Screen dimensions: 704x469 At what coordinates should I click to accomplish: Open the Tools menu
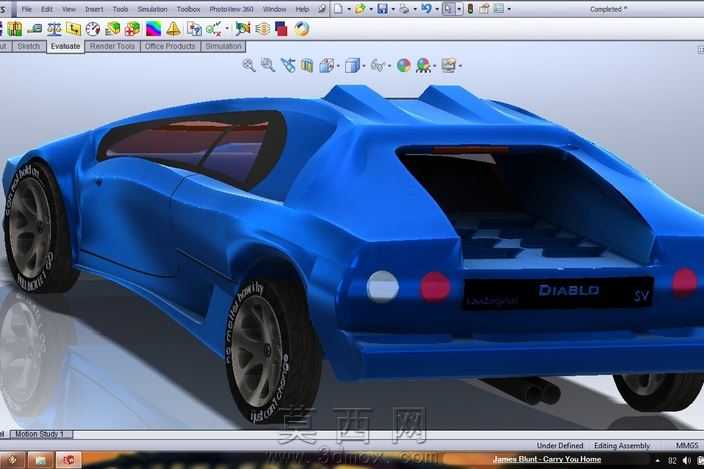(120, 9)
